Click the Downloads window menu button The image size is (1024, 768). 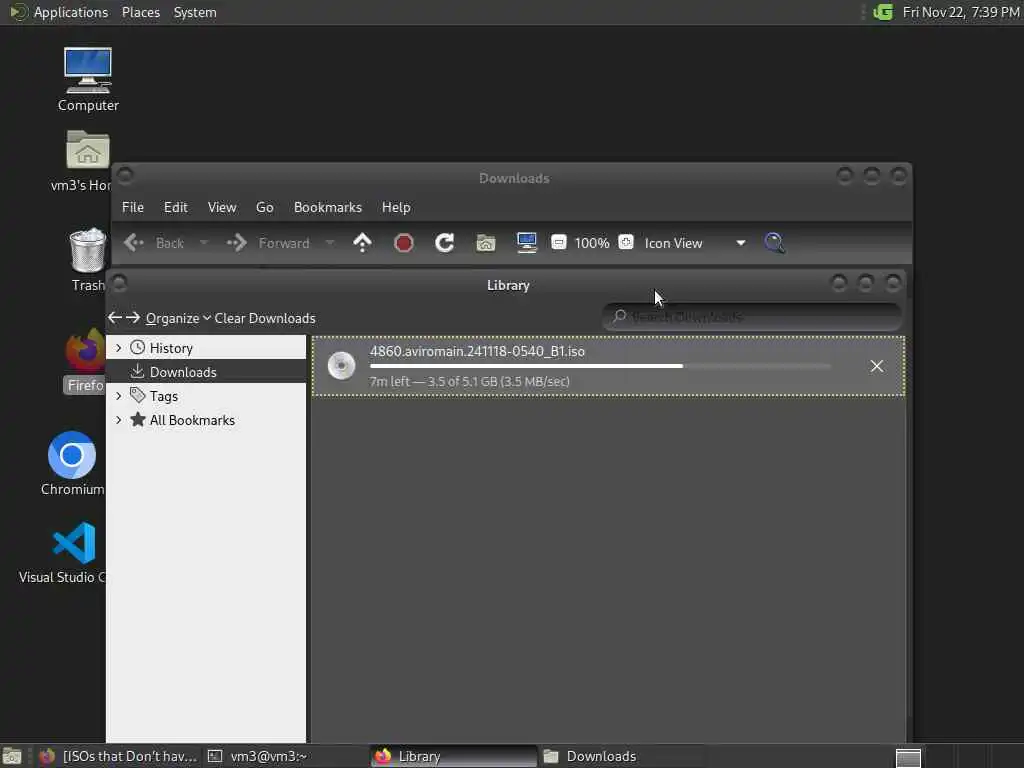click(x=125, y=175)
